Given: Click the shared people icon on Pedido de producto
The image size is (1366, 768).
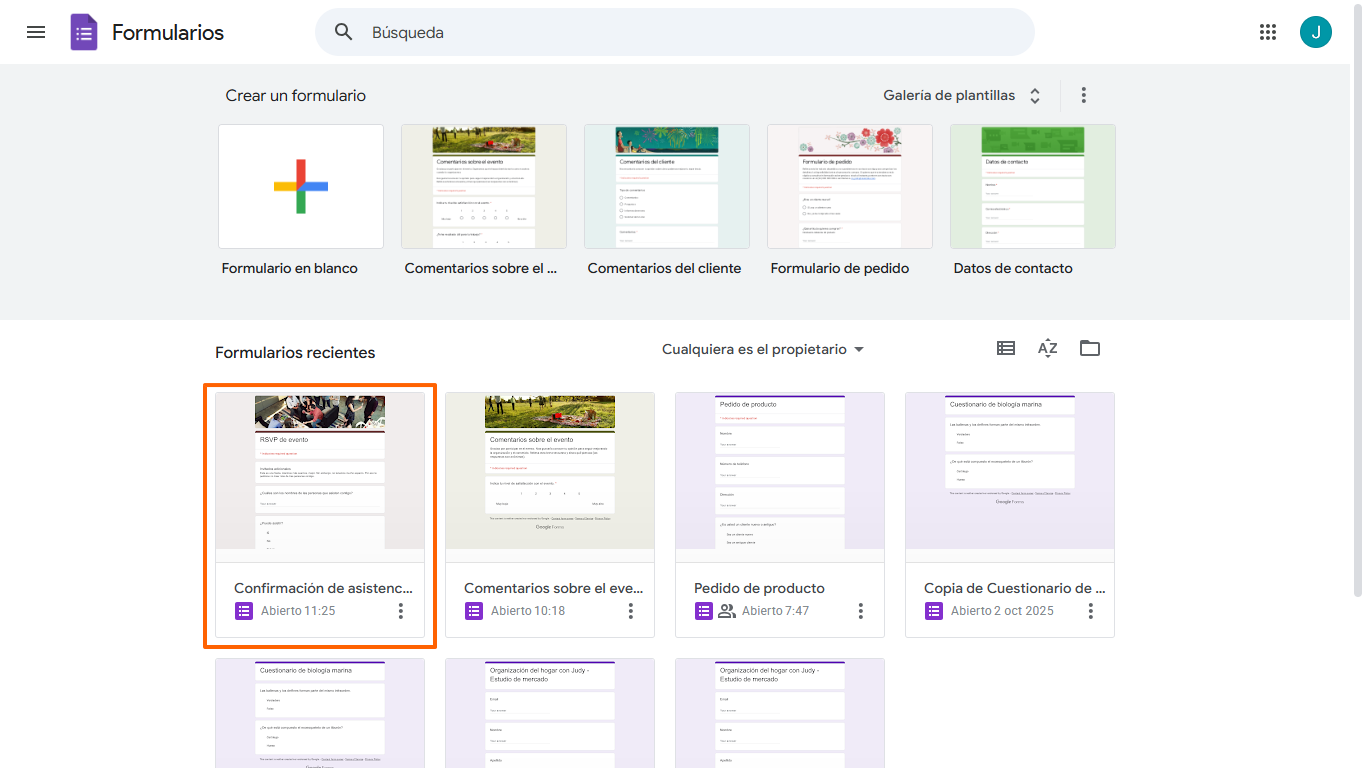Looking at the screenshot, I should coord(726,610).
